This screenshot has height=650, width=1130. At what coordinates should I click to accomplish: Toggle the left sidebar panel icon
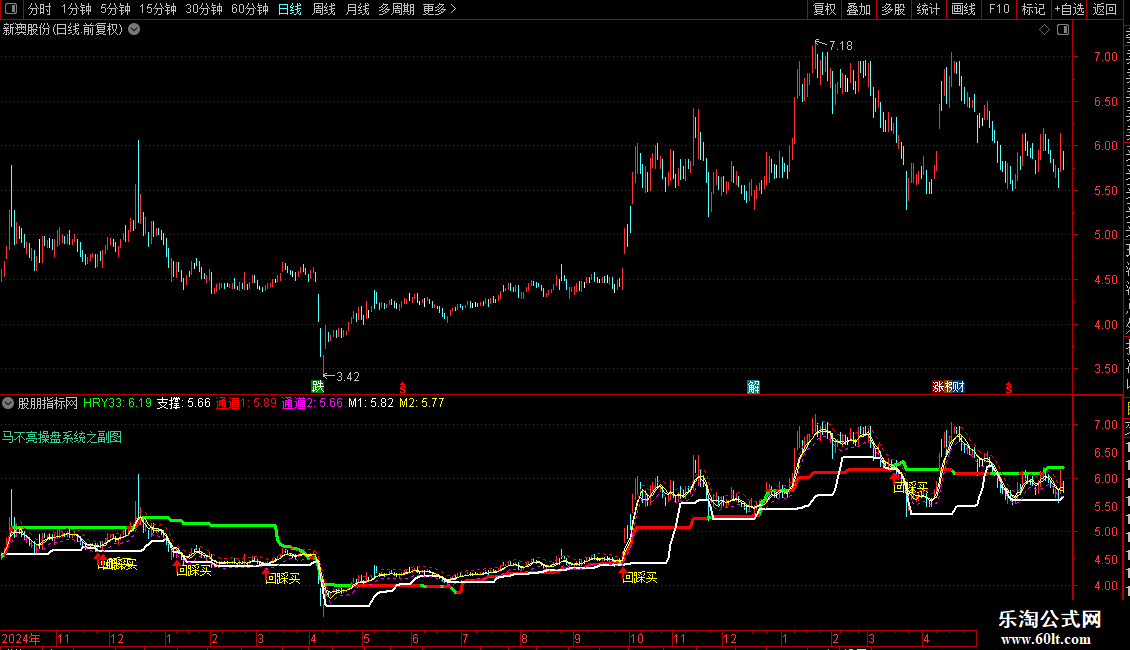11,9
